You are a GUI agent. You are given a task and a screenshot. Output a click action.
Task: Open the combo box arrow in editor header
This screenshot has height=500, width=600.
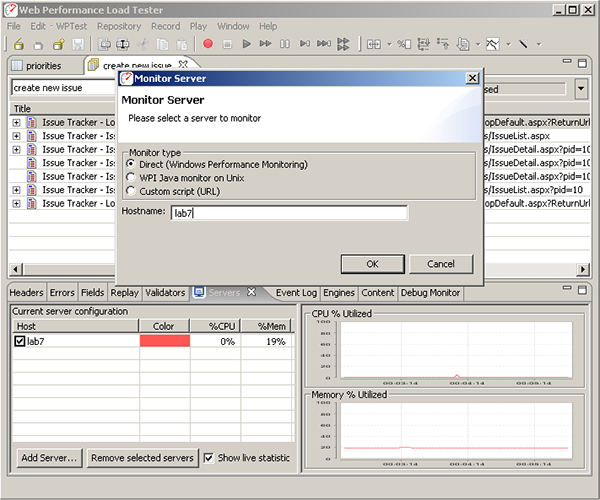pos(581,89)
